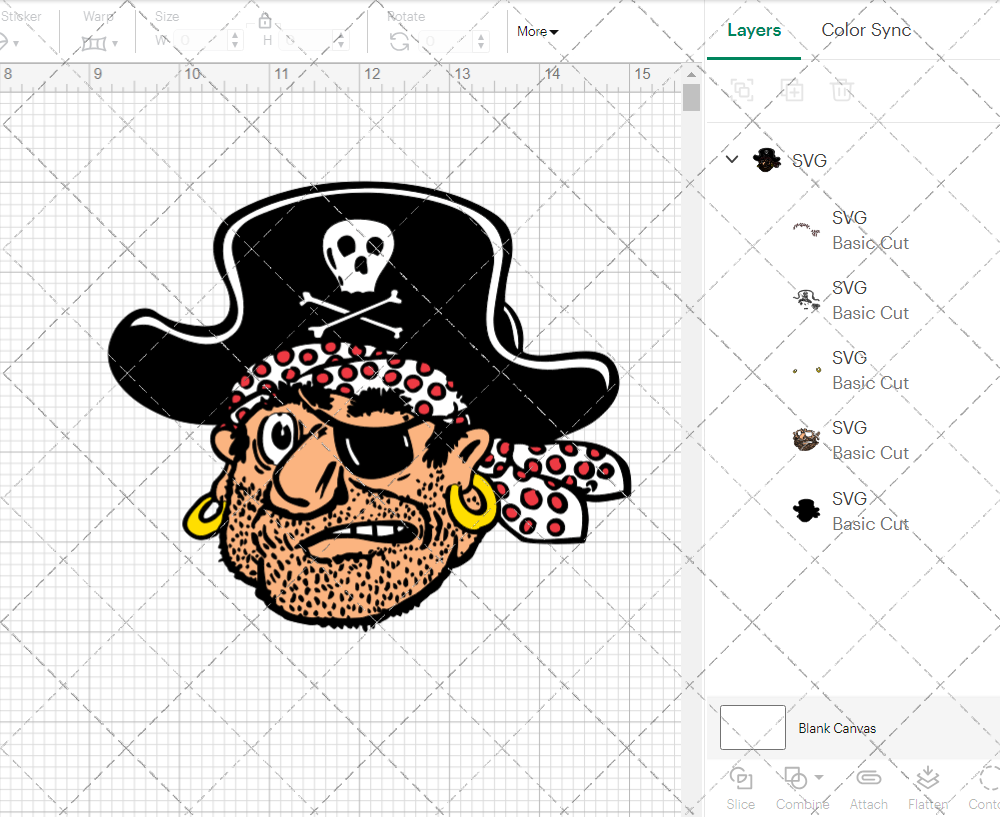Click the top SVG group thumbnail
Screen dimensions: 1000x817
click(x=767, y=159)
